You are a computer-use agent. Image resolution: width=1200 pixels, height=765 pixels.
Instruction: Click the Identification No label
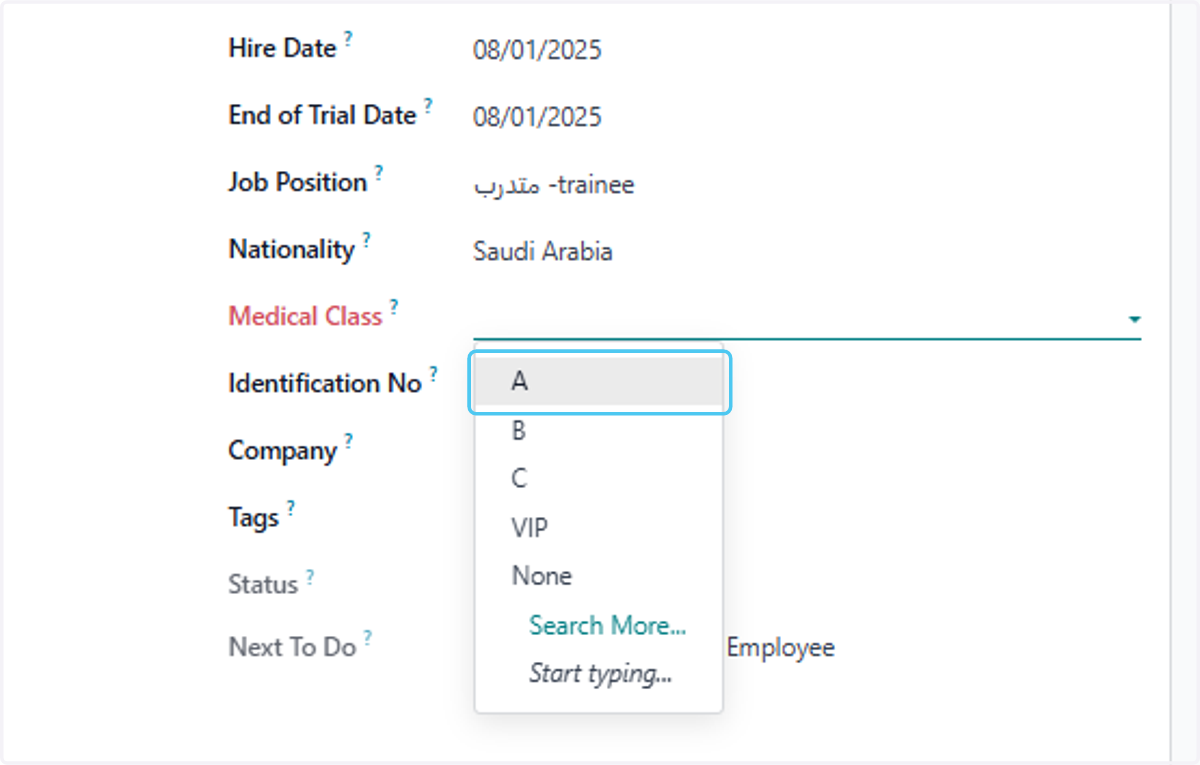coord(325,384)
